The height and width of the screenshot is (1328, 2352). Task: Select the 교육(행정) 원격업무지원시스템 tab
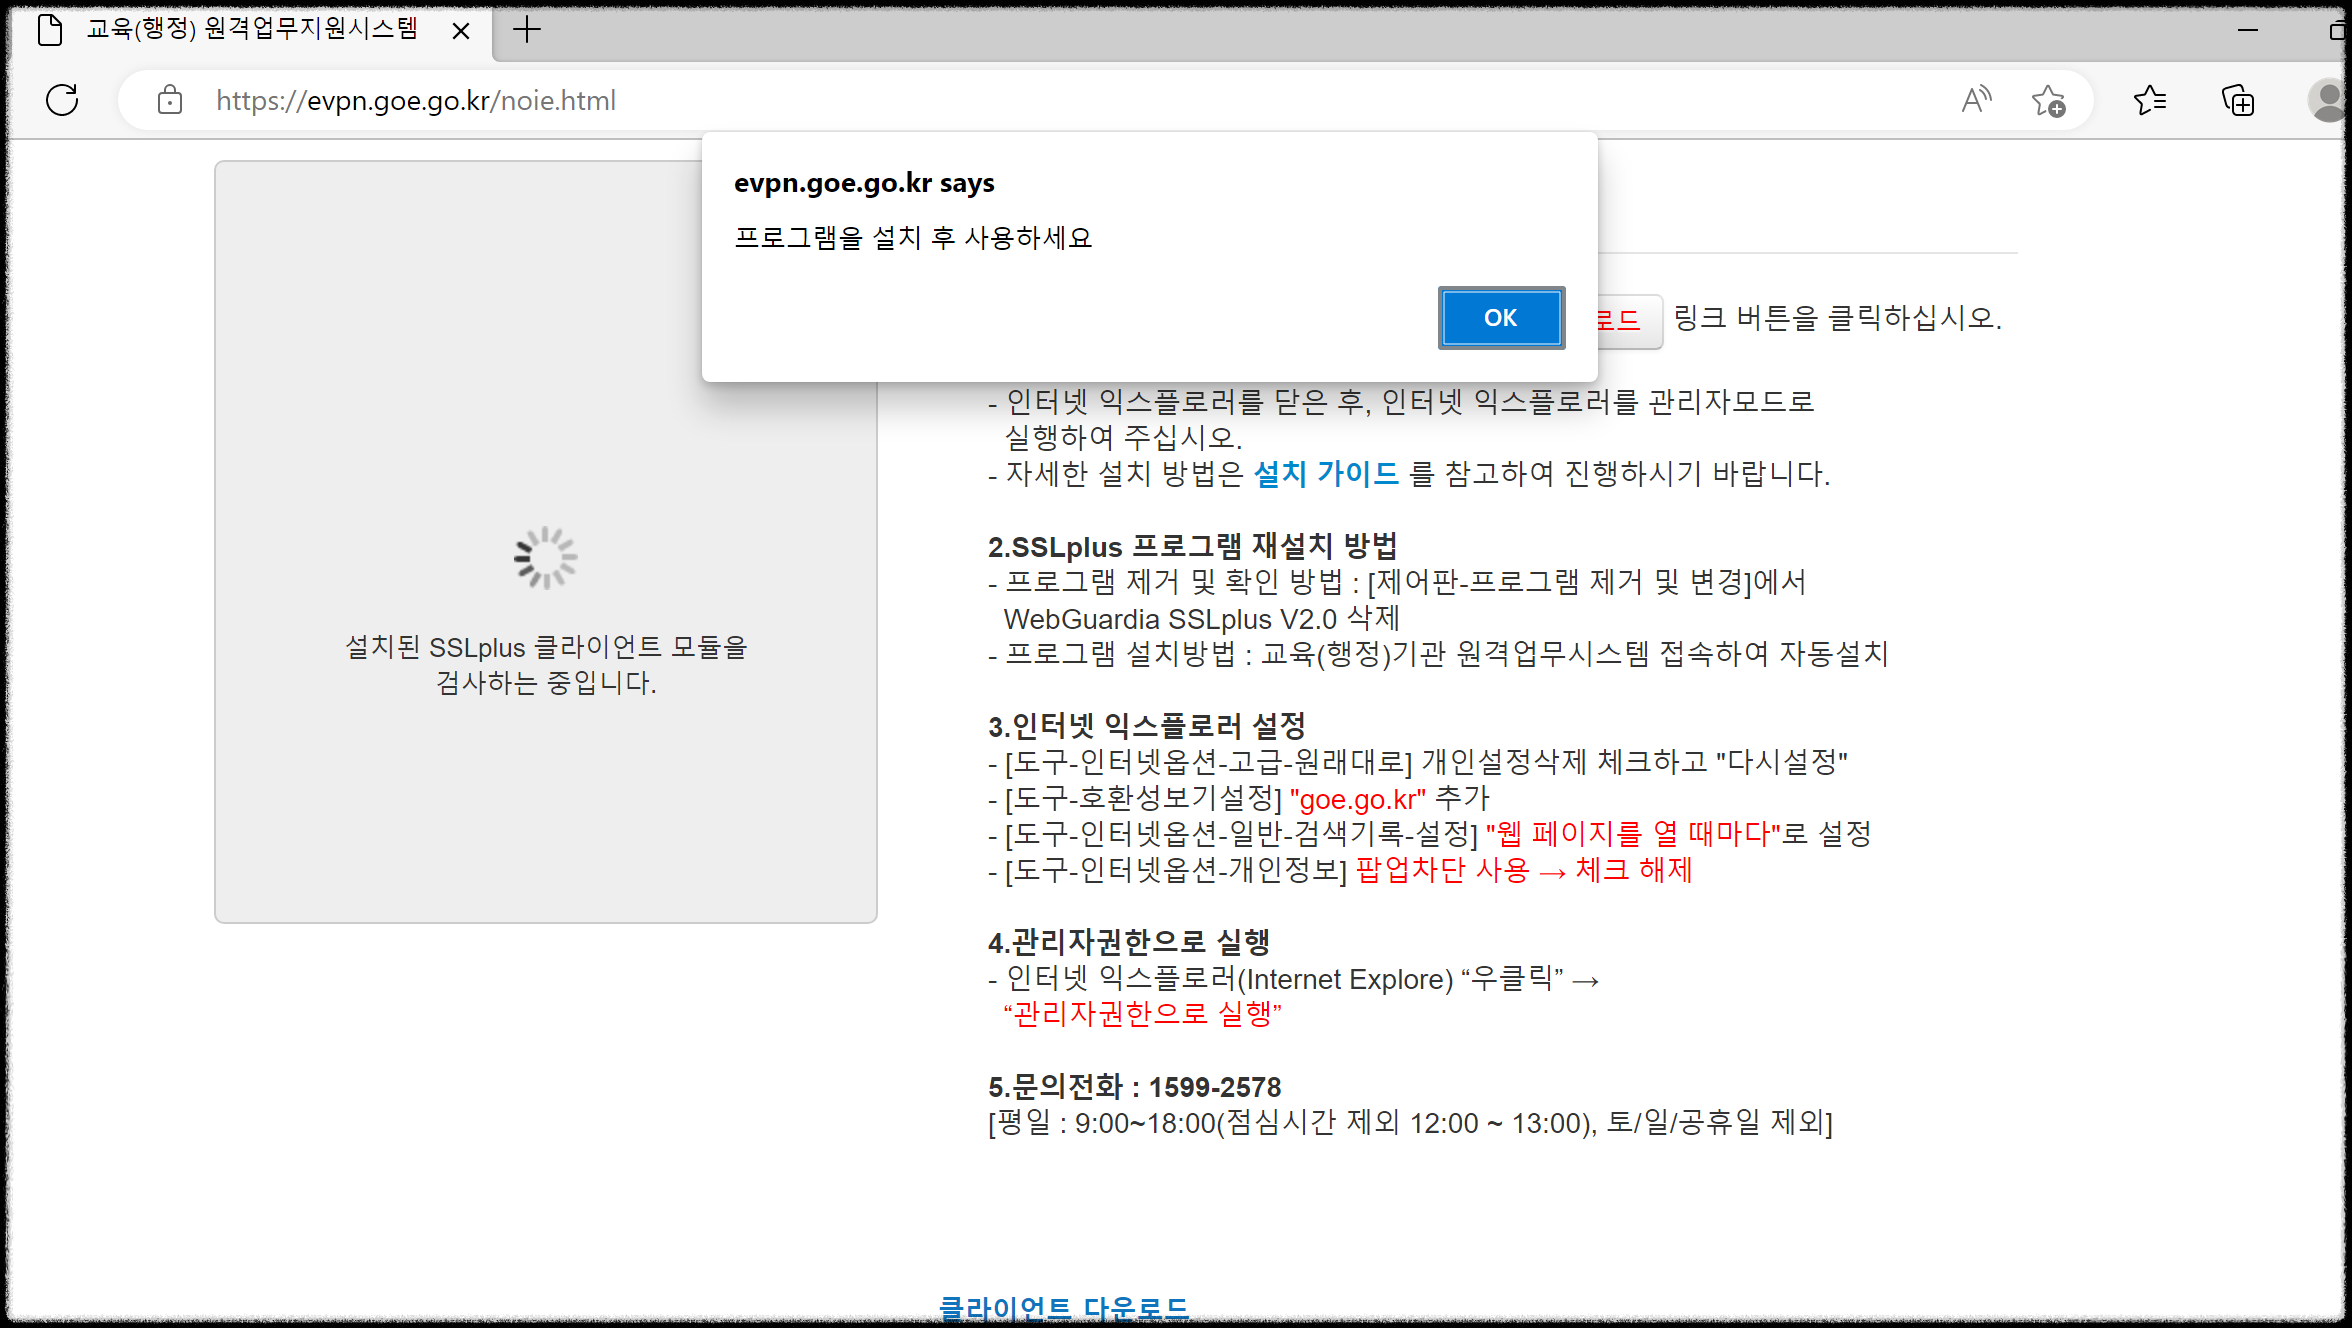click(250, 30)
